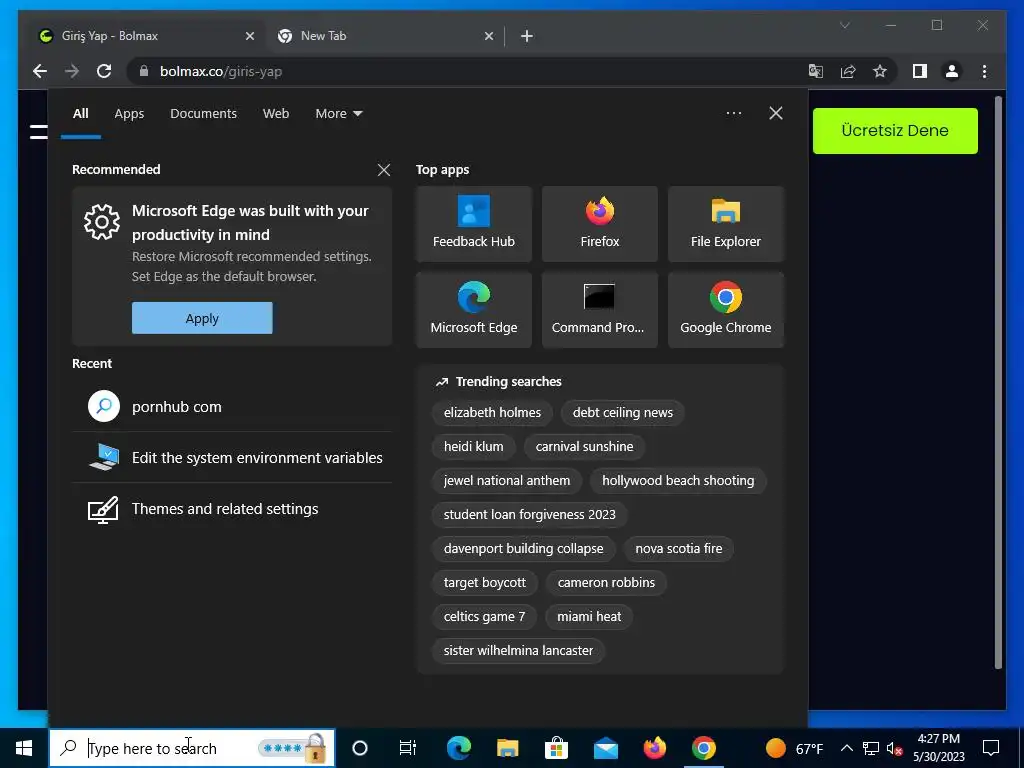The height and width of the screenshot is (768, 1024).
Task: Select sister wilhelmina lancaster chip
Action: [518, 650]
